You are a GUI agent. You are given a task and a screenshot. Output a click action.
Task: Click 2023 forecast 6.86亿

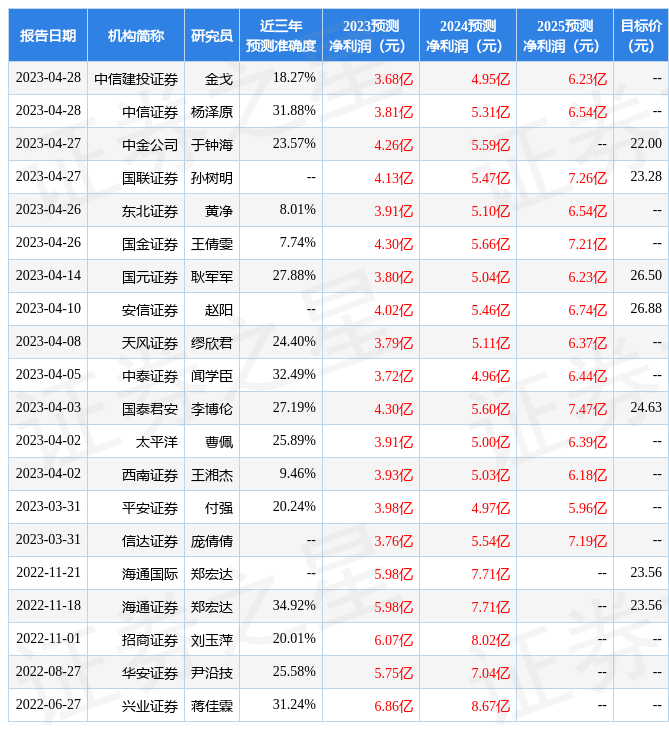(x=394, y=707)
